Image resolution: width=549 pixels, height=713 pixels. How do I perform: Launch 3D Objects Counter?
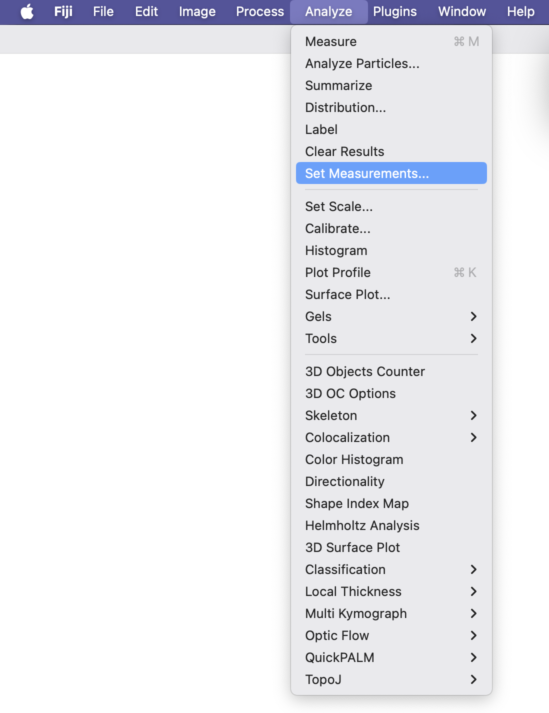click(391, 372)
